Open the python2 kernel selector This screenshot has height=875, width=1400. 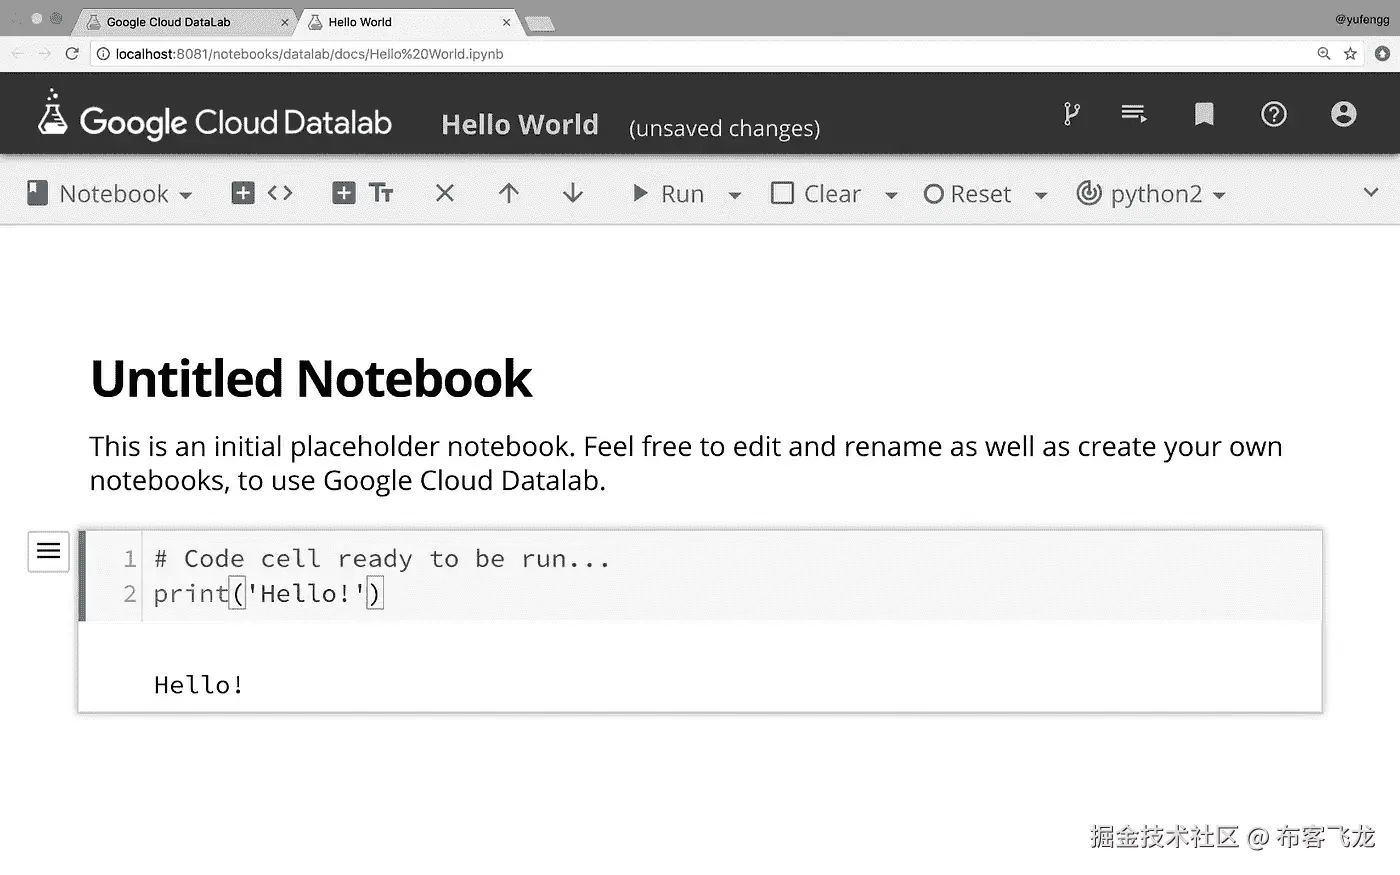tap(1151, 194)
